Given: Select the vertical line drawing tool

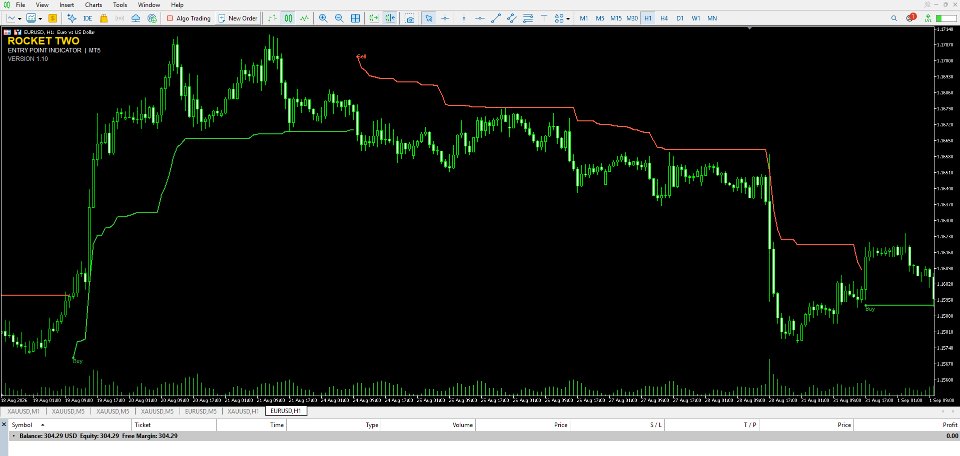Looking at the screenshot, I should point(463,18).
